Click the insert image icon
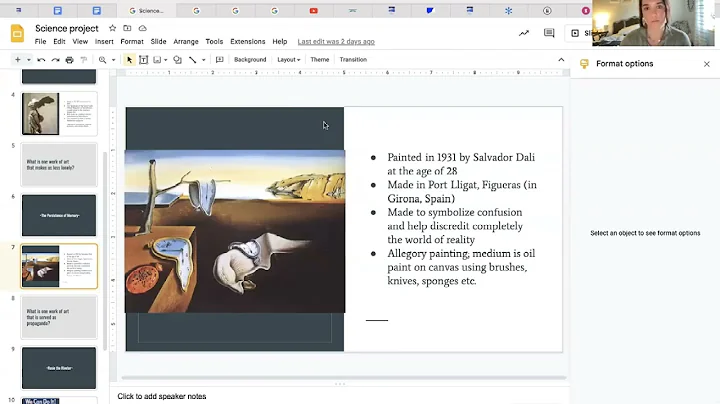The height and width of the screenshot is (404, 720). click(157, 60)
